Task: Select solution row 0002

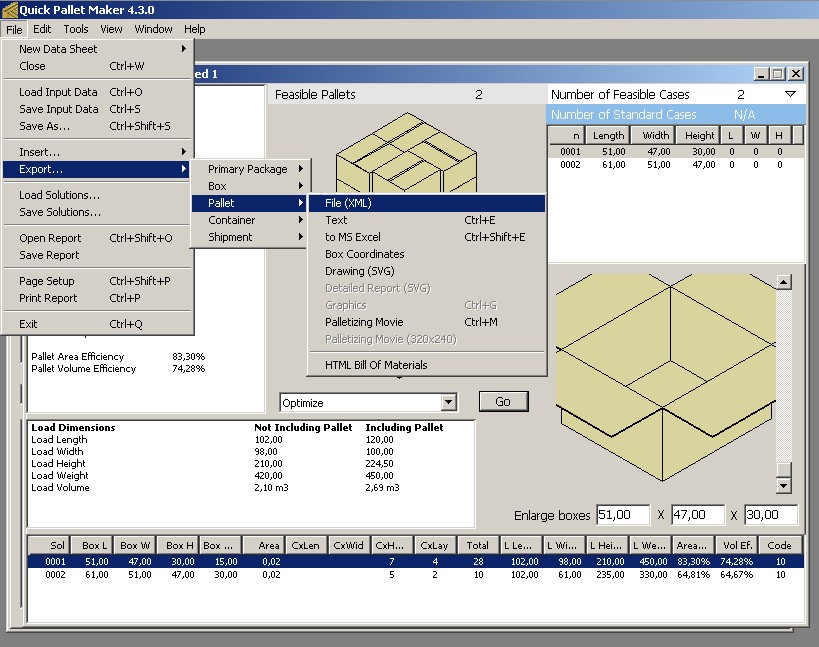Action: pos(415,575)
